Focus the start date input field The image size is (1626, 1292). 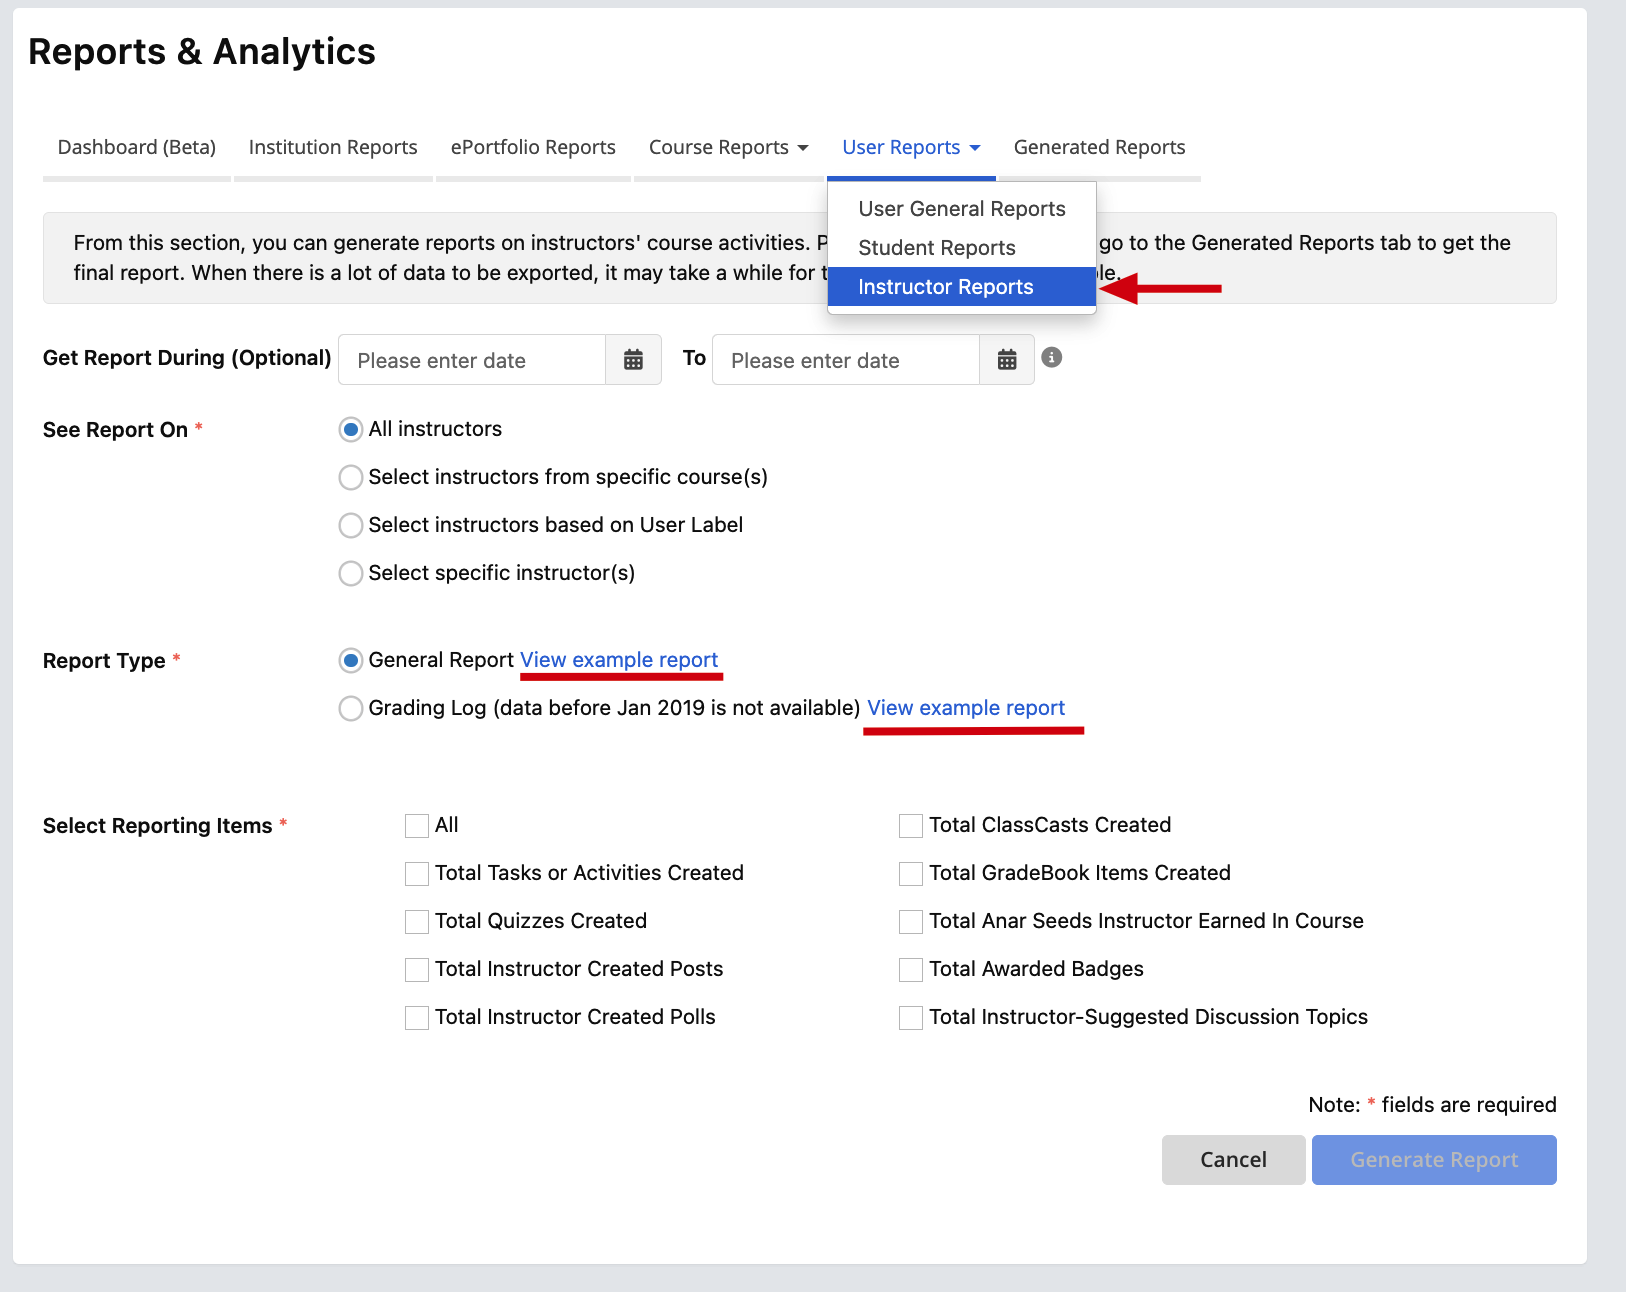tap(473, 360)
